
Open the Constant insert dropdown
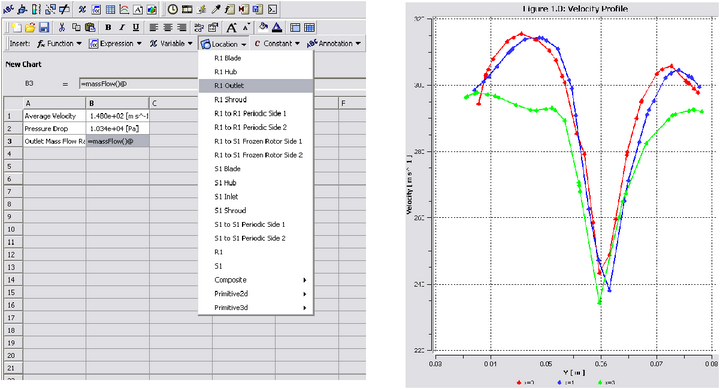click(x=277, y=44)
